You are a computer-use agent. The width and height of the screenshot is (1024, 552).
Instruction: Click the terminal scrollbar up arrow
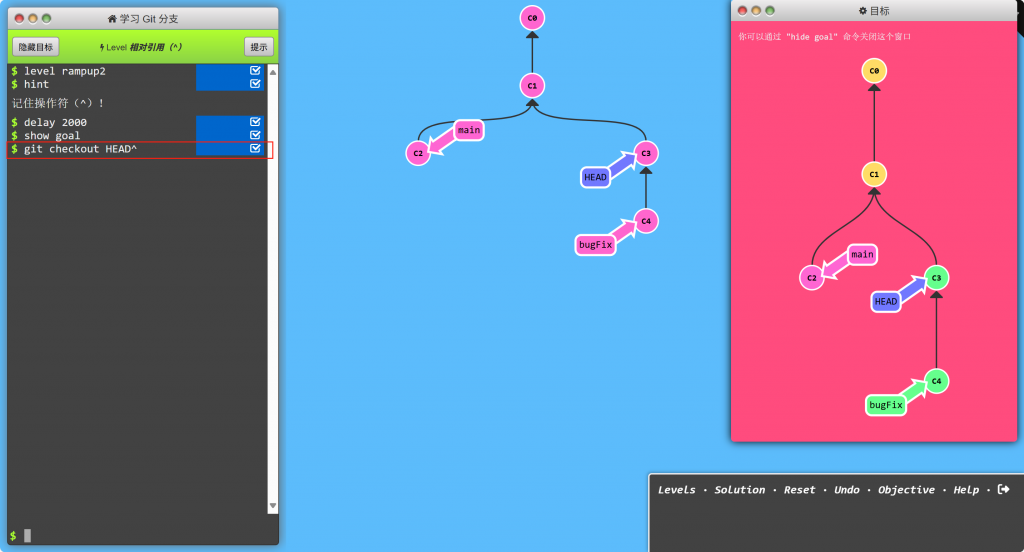272,72
